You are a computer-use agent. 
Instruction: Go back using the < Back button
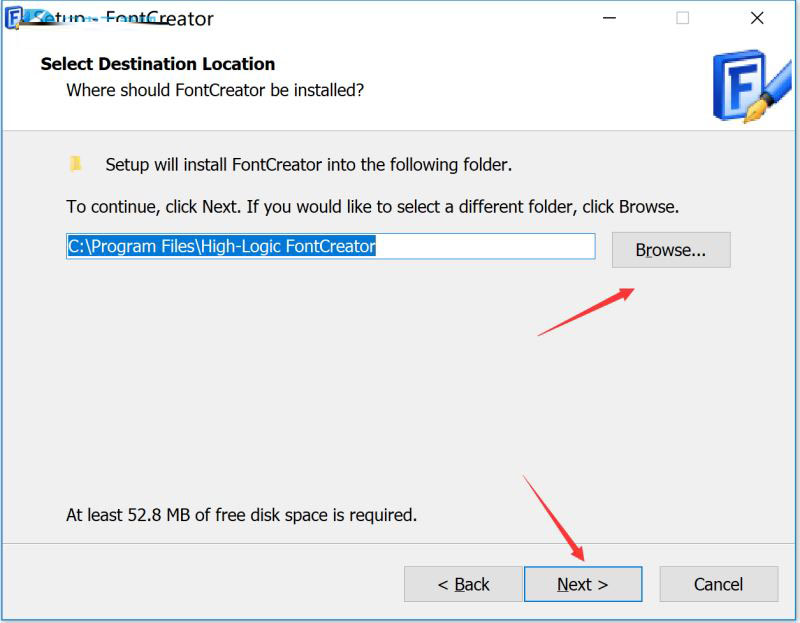click(x=463, y=584)
